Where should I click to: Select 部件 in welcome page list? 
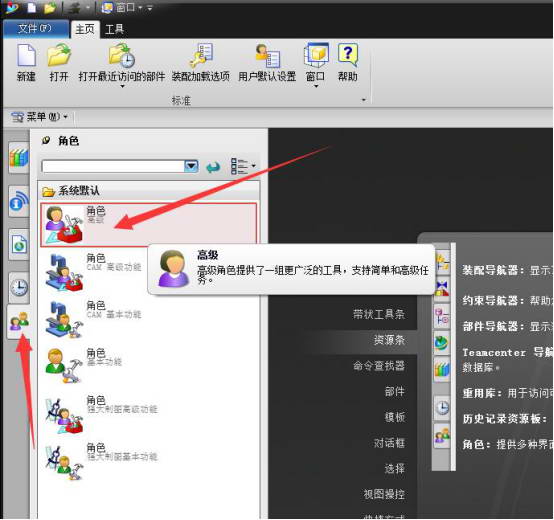(394, 391)
